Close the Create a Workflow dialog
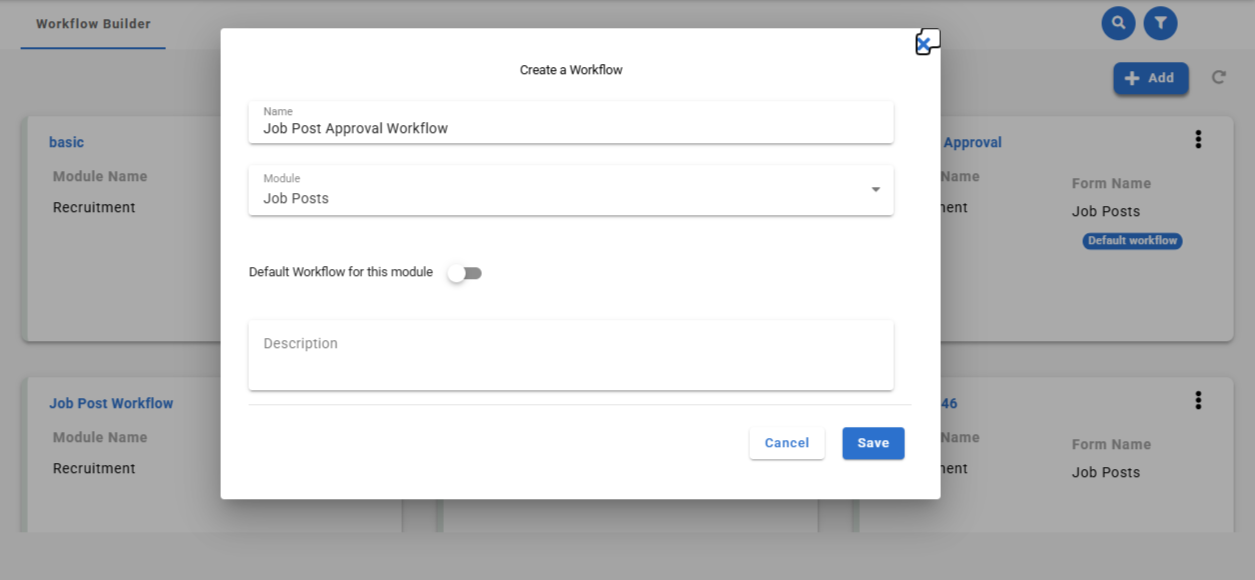Viewport: 1255px width, 580px height. (924, 44)
